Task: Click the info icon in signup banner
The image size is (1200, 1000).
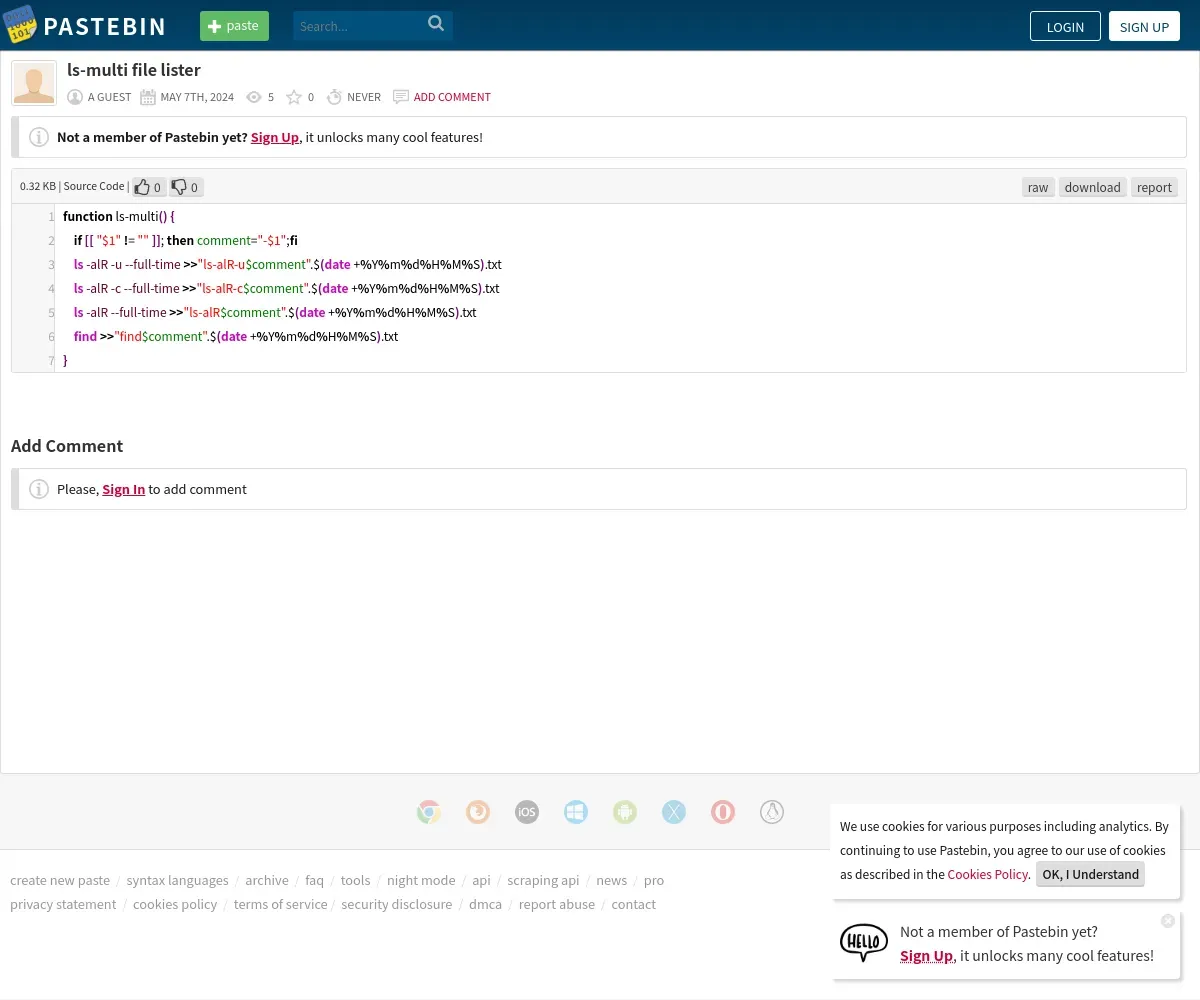Action: 39,137
